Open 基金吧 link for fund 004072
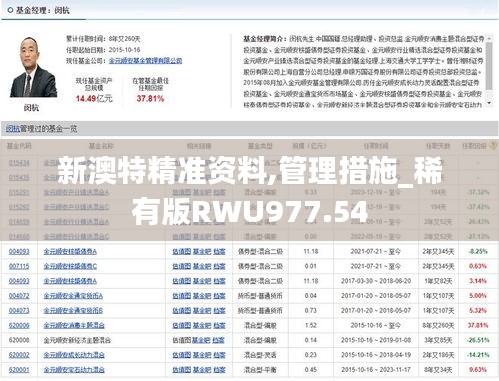 click(x=202, y=296)
